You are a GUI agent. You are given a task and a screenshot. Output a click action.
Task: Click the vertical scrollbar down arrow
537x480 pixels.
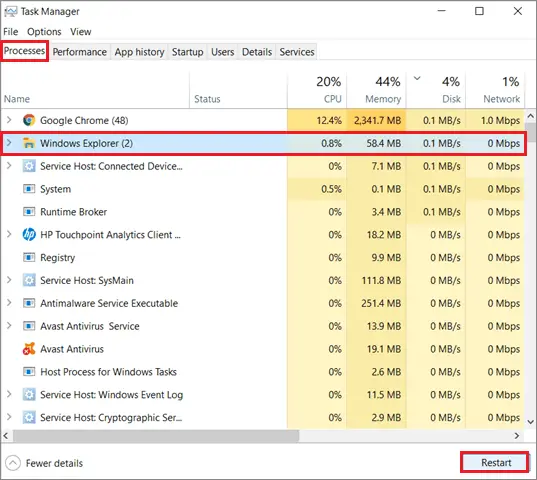[530, 422]
